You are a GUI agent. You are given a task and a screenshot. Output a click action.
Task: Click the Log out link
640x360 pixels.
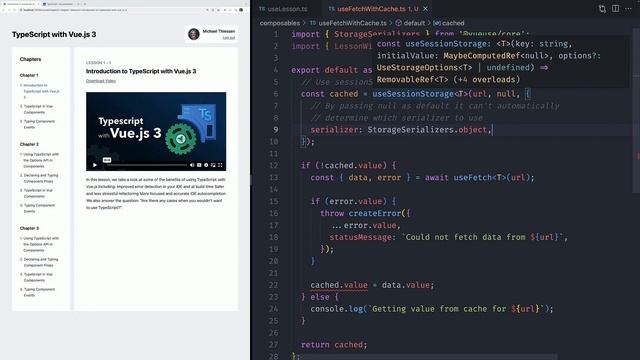229,38
